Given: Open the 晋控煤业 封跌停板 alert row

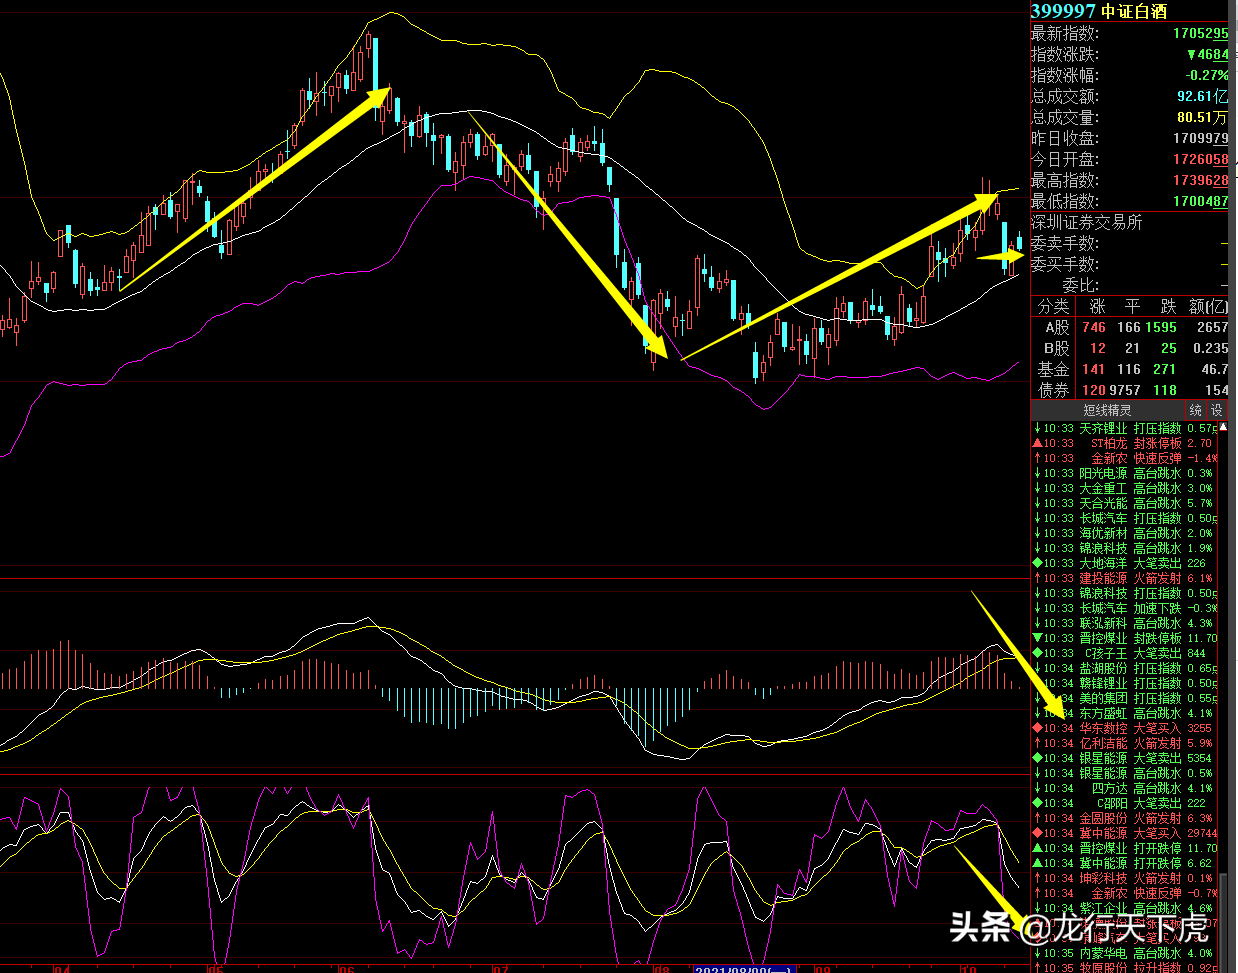Looking at the screenshot, I should tap(1125, 638).
